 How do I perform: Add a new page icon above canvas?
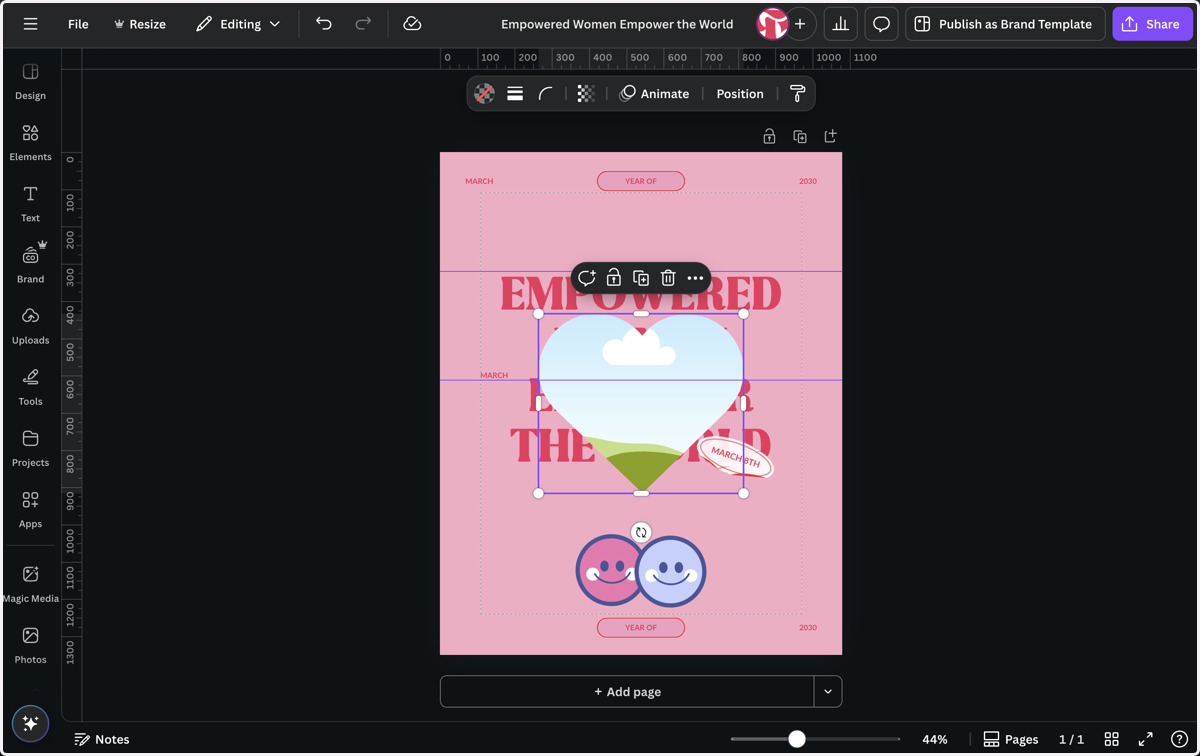830,136
